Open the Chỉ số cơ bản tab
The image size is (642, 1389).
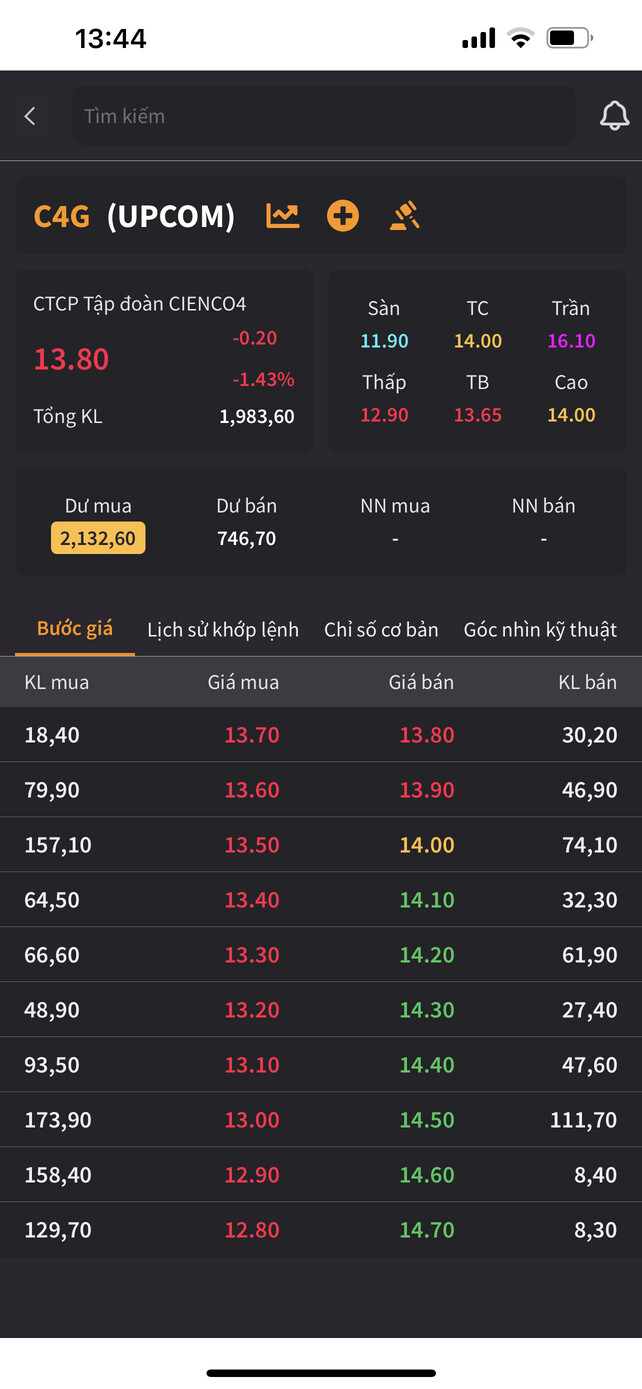(381, 630)
